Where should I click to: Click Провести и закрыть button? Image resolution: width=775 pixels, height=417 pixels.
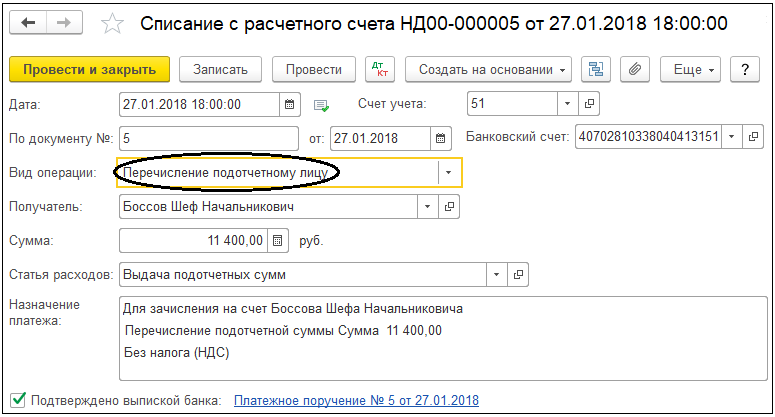89,70
